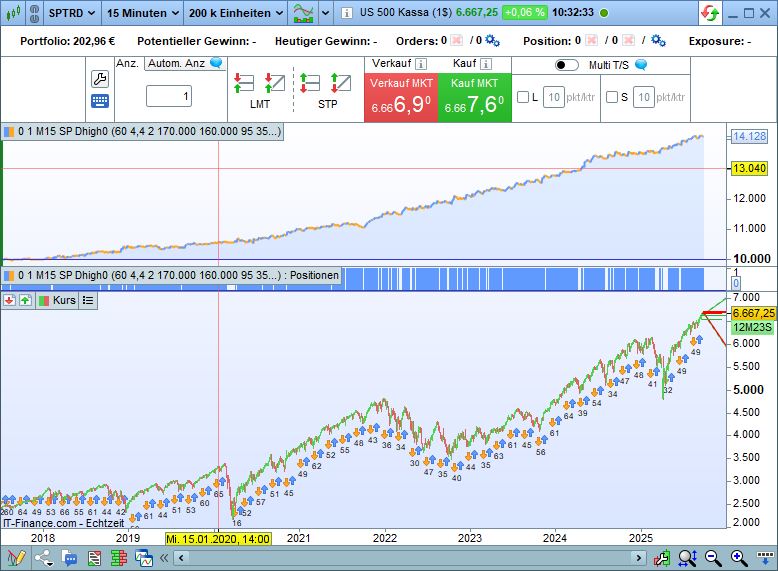Click the multiple chart windows icon
This screenshot has width=778, height=571.
[x=144, y=559]
